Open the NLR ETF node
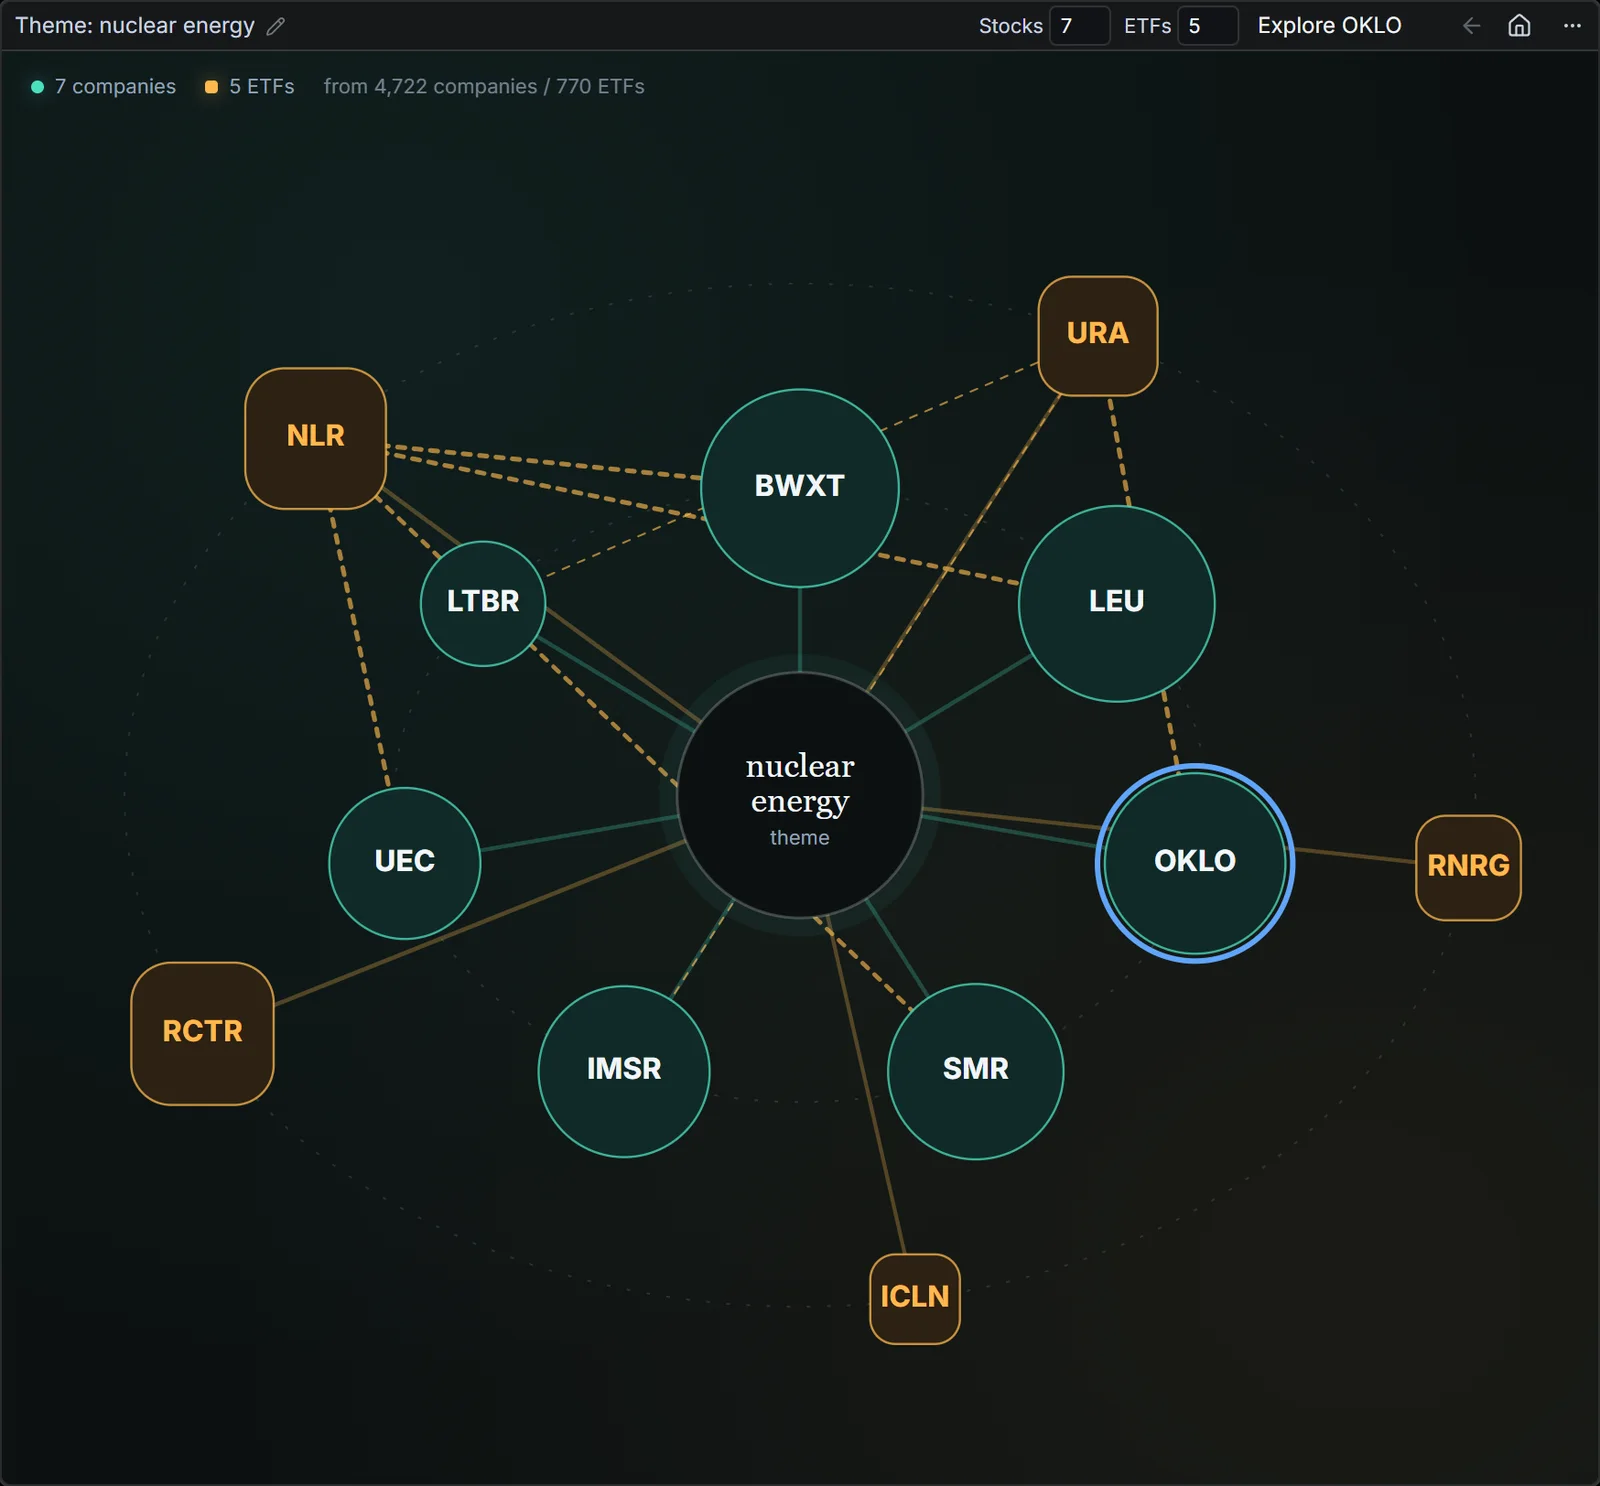Viewport: 1600px width, 1486px height. (316, 438)
